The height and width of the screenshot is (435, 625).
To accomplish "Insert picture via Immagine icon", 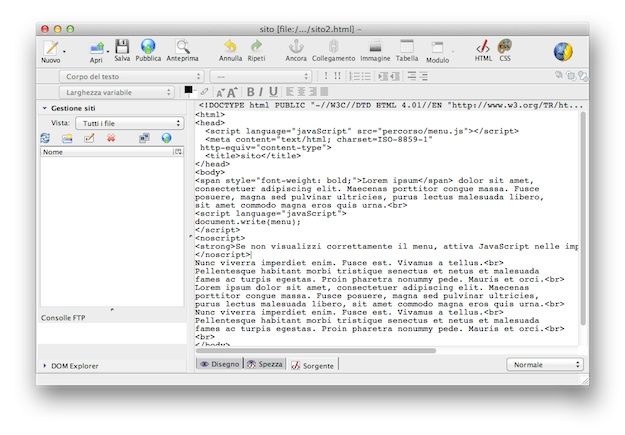I will (375, 47).
